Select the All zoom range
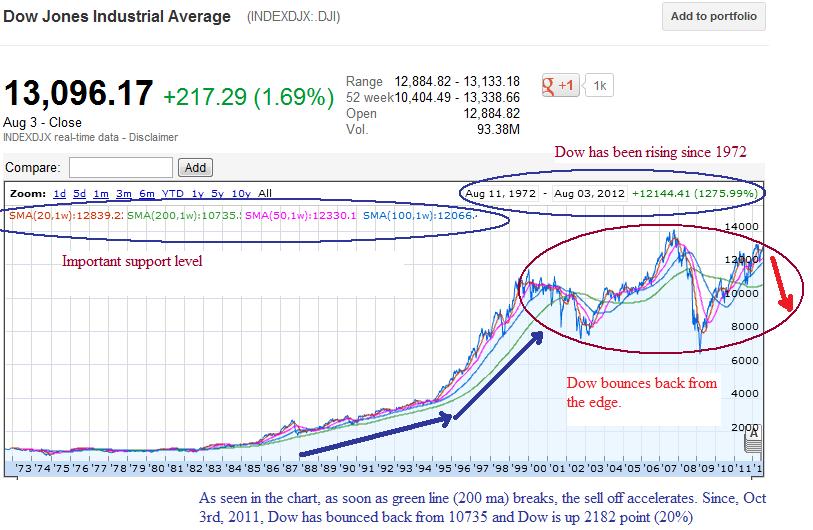The height and width of the screenshot is (530, 813). click(265, 193)
